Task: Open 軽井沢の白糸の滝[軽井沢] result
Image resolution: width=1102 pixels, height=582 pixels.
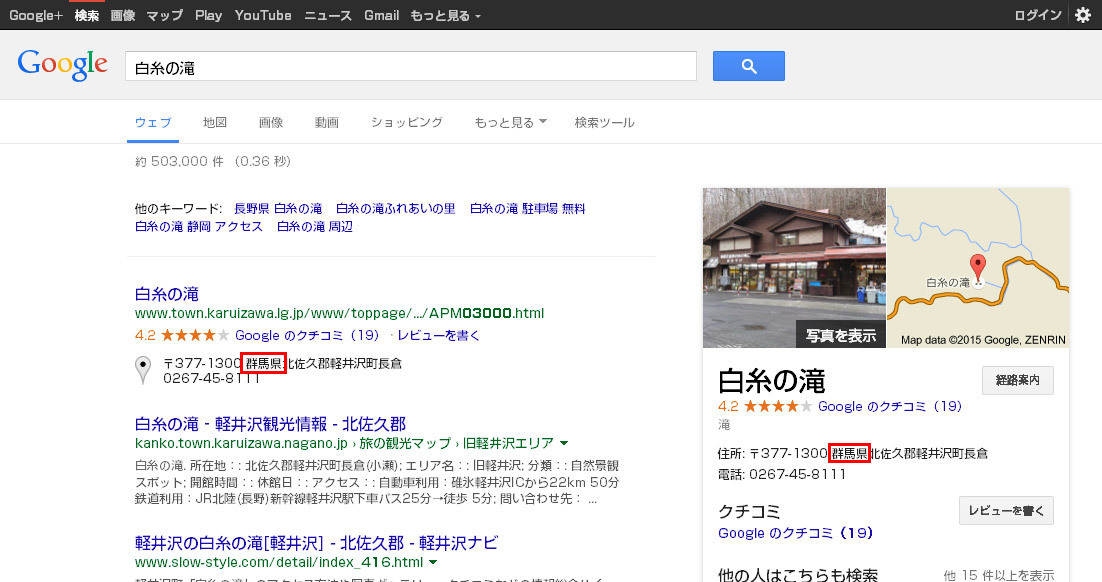Action: (316, 543)
